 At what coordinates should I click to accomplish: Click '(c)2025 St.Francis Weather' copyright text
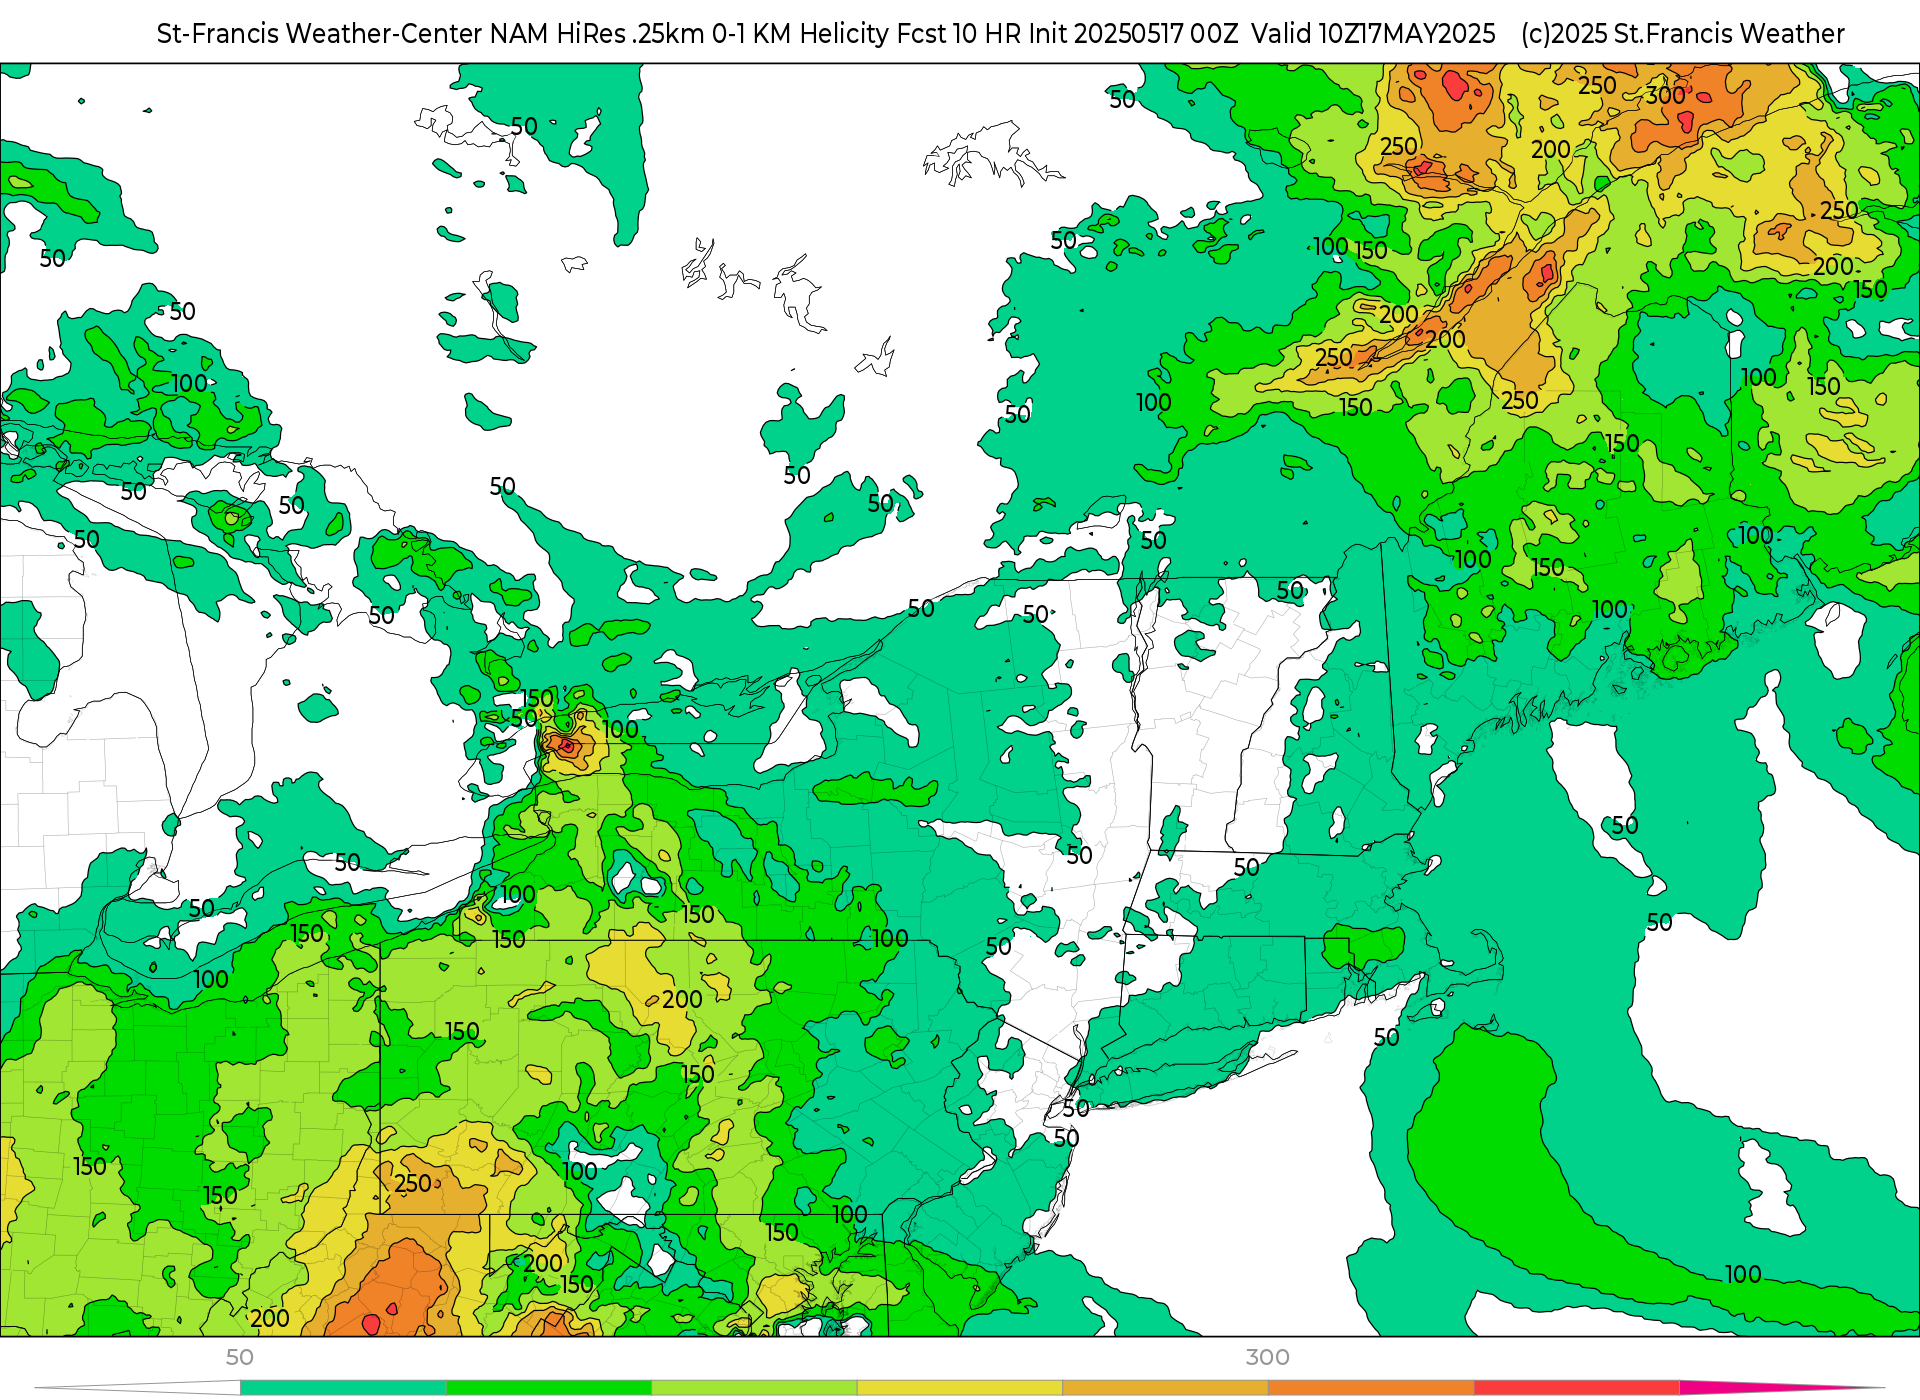point(1682,34)
